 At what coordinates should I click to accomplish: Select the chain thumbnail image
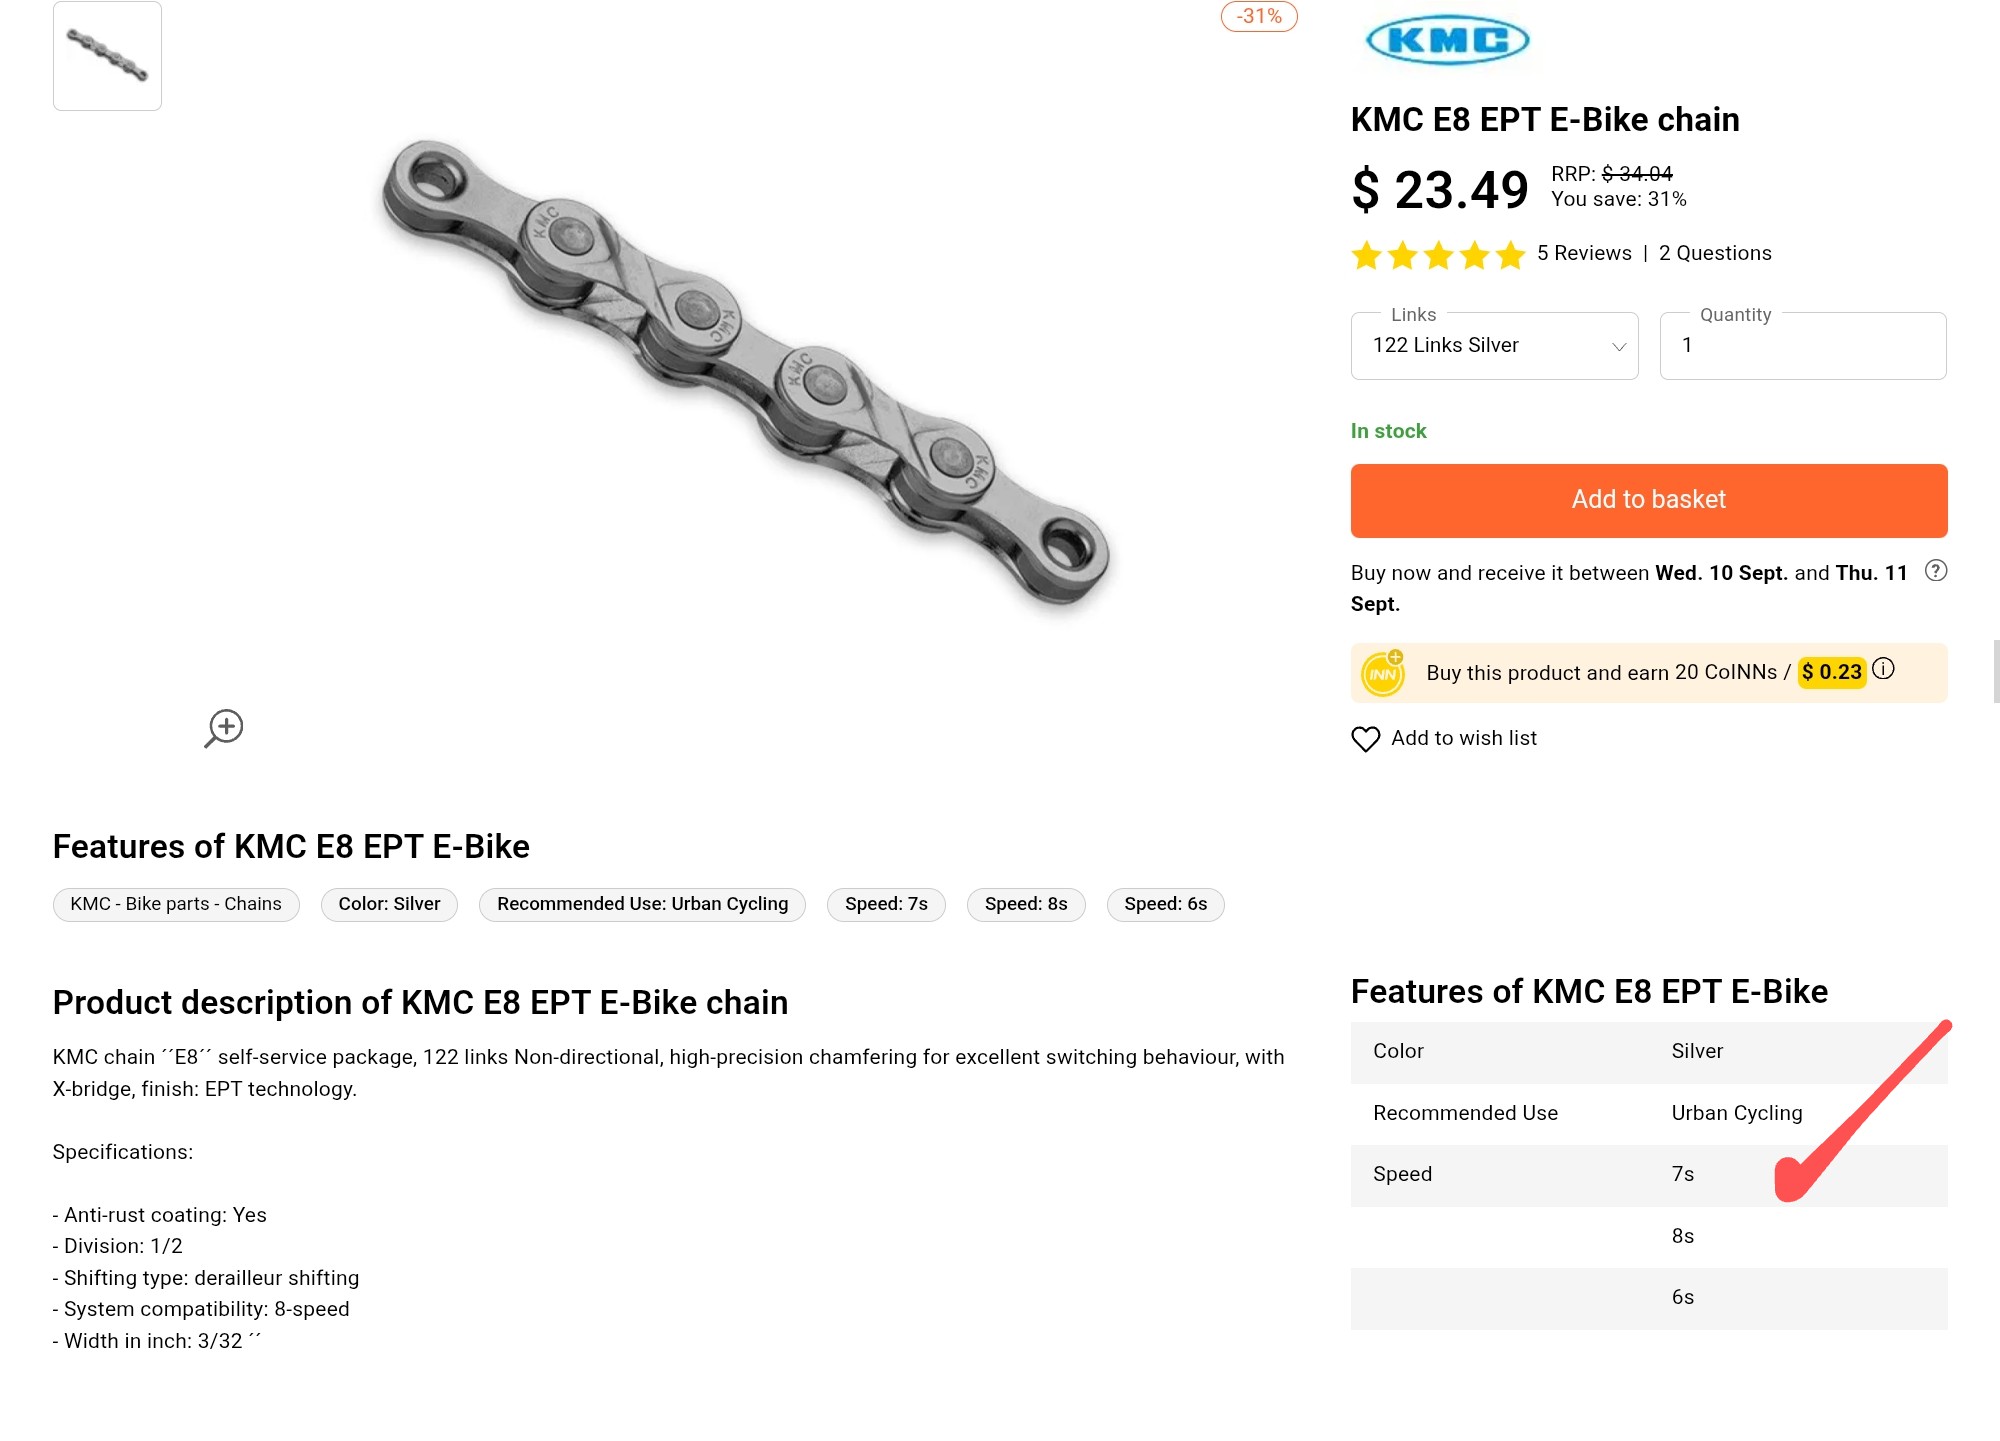pyautogui.click(x=107, y=56)
